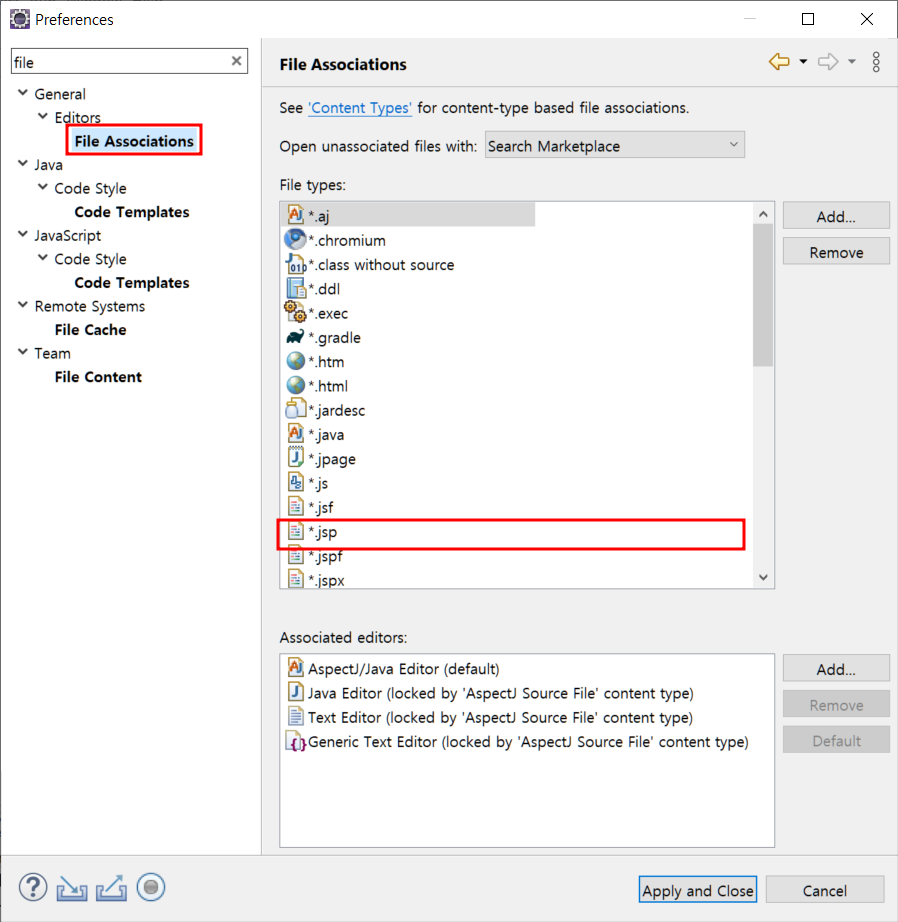The width and height of the screenshot is (898, 922).
Task: Select File Content under Team
Action: pos(98,376)
